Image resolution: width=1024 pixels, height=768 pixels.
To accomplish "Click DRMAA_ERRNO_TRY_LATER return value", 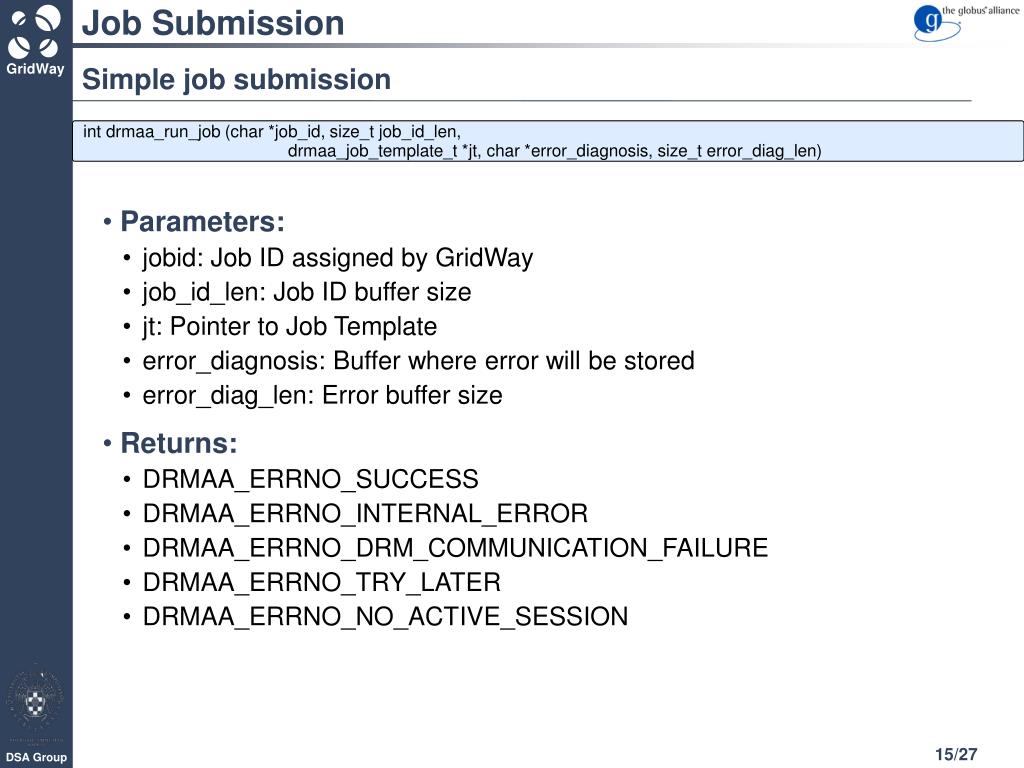I will tap(322, 583).
